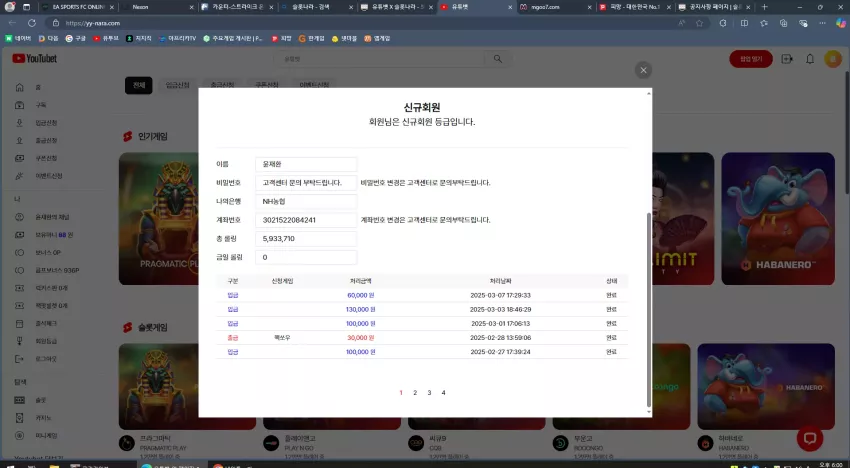This screenshot has width=850, height=468.
Task: Select the 입금신청 filter chip
Action: [x=177, y=85]
